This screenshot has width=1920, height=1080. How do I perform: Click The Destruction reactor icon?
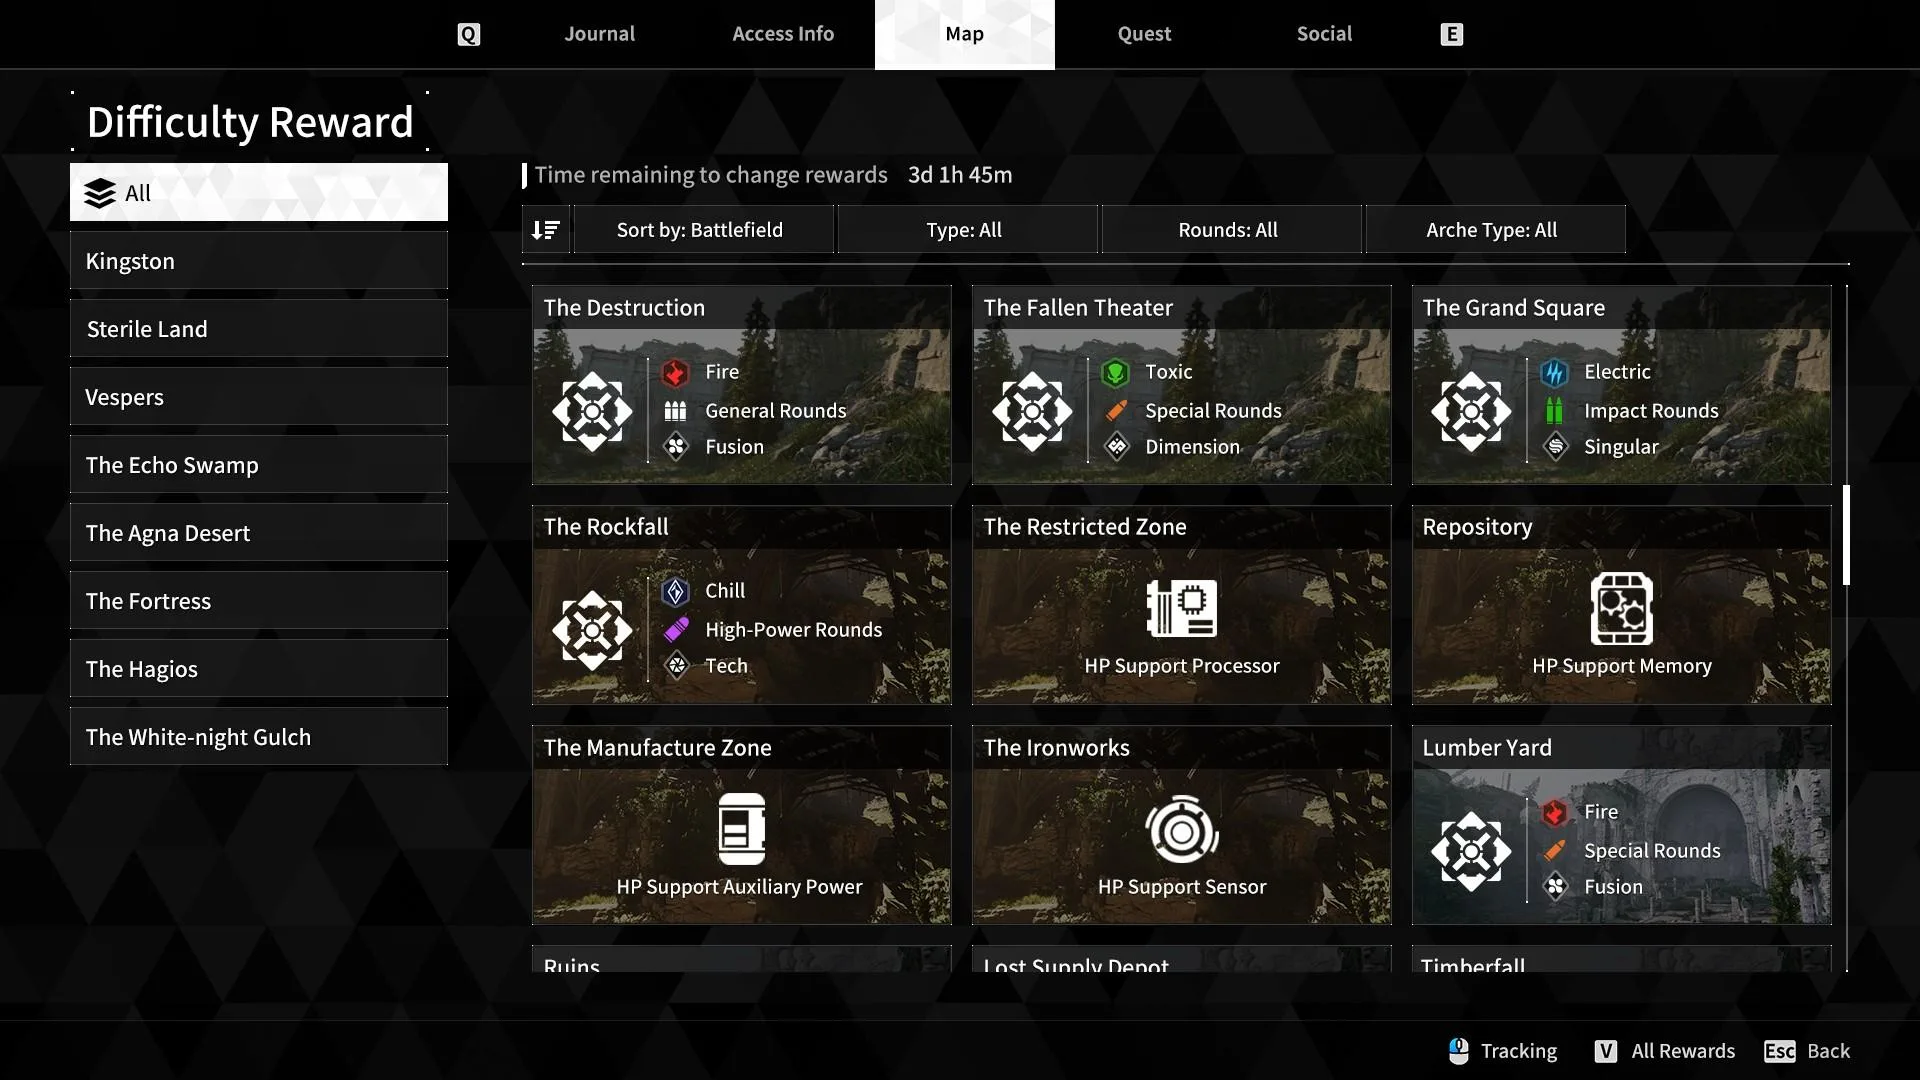592,411
